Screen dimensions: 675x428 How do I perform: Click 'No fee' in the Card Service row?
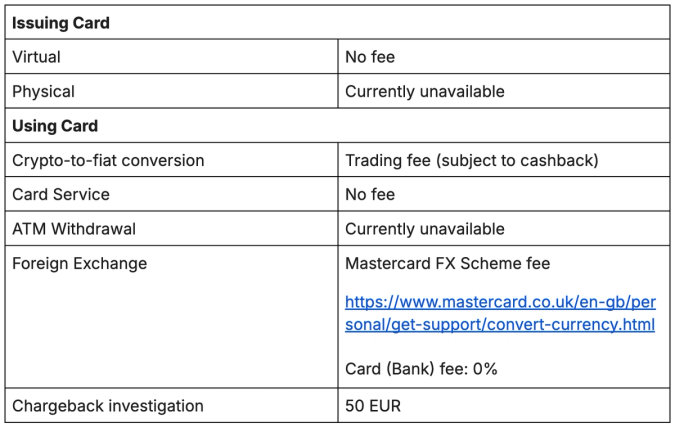coord(370,195)
